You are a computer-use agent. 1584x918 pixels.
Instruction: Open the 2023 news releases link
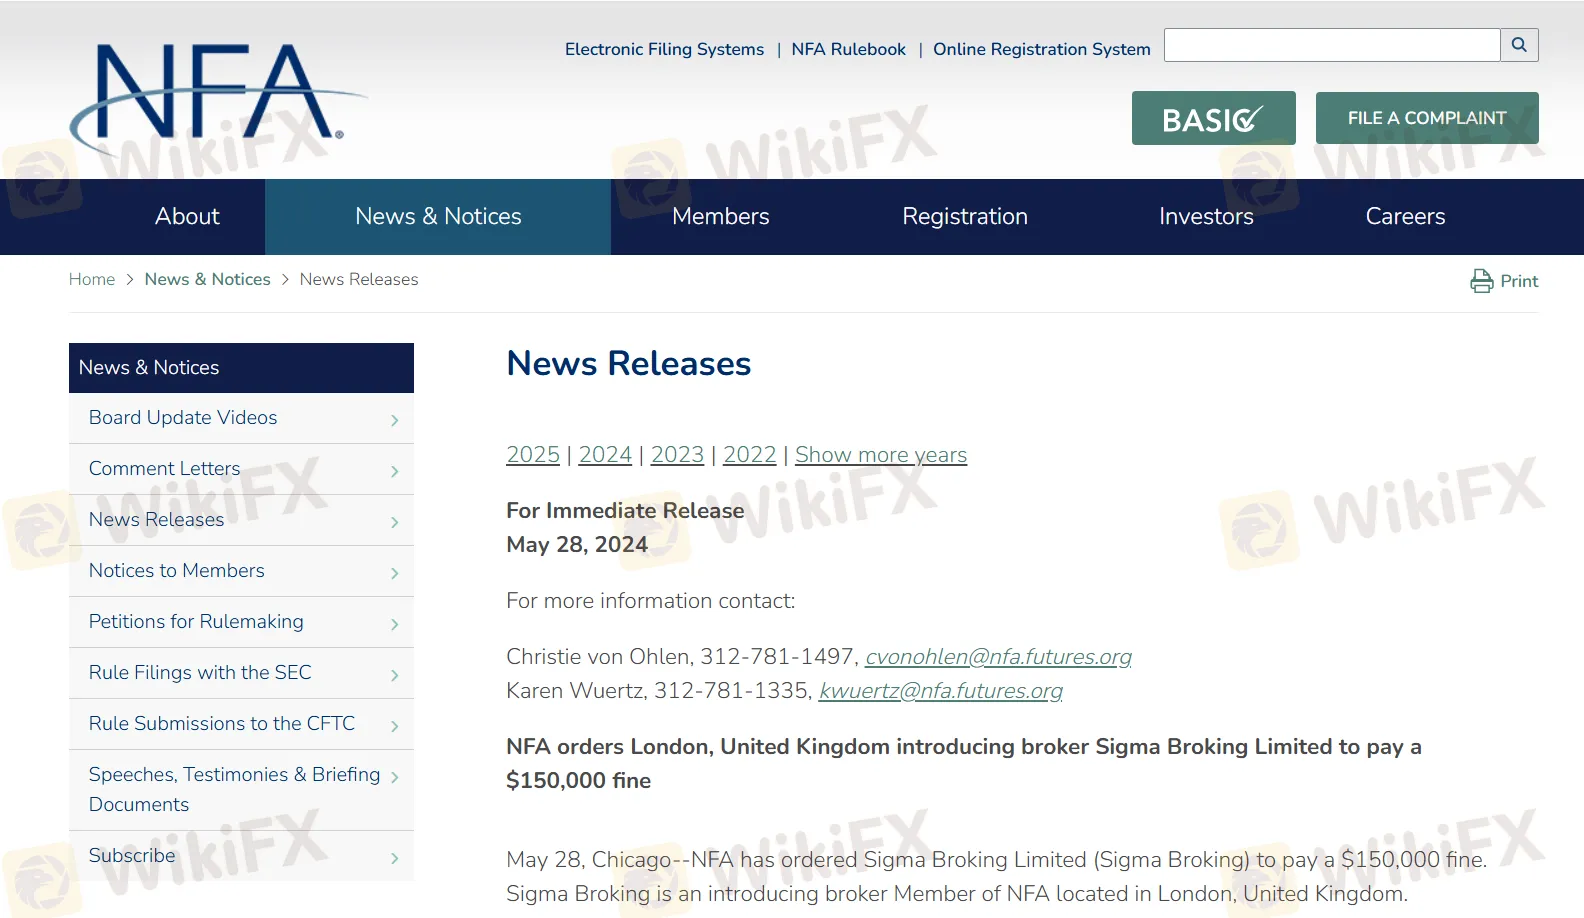click(677, 455)
